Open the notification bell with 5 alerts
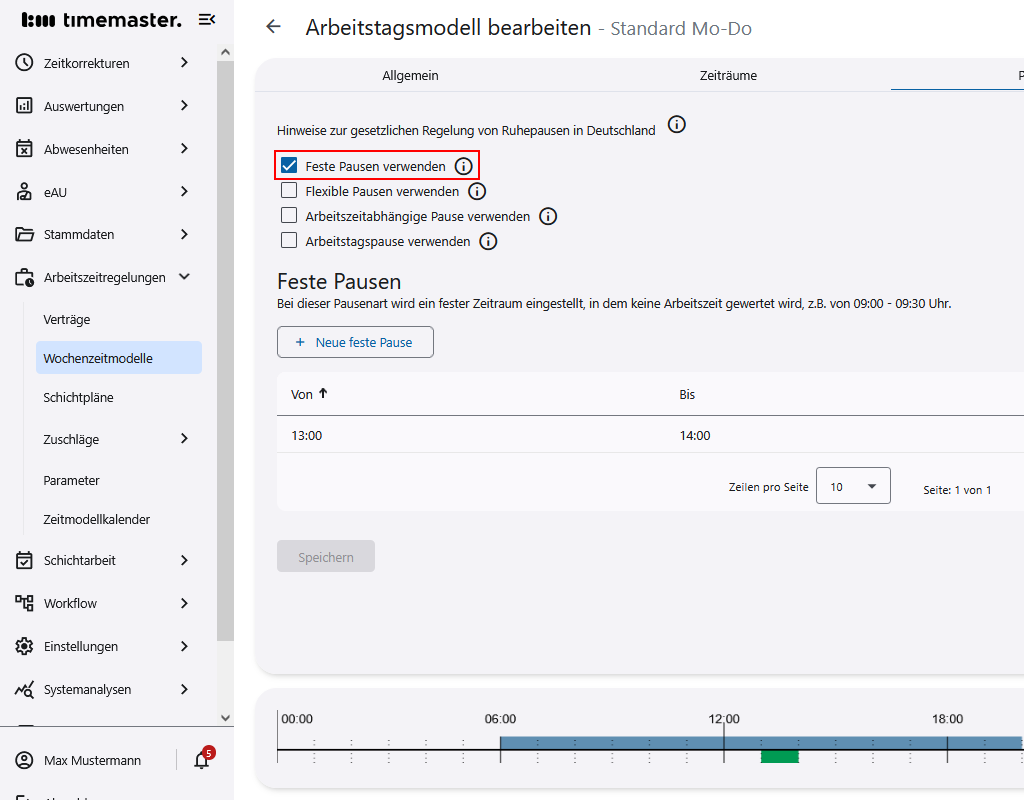The height and width of the screenshot is (800, 1024). pos(202,760)
